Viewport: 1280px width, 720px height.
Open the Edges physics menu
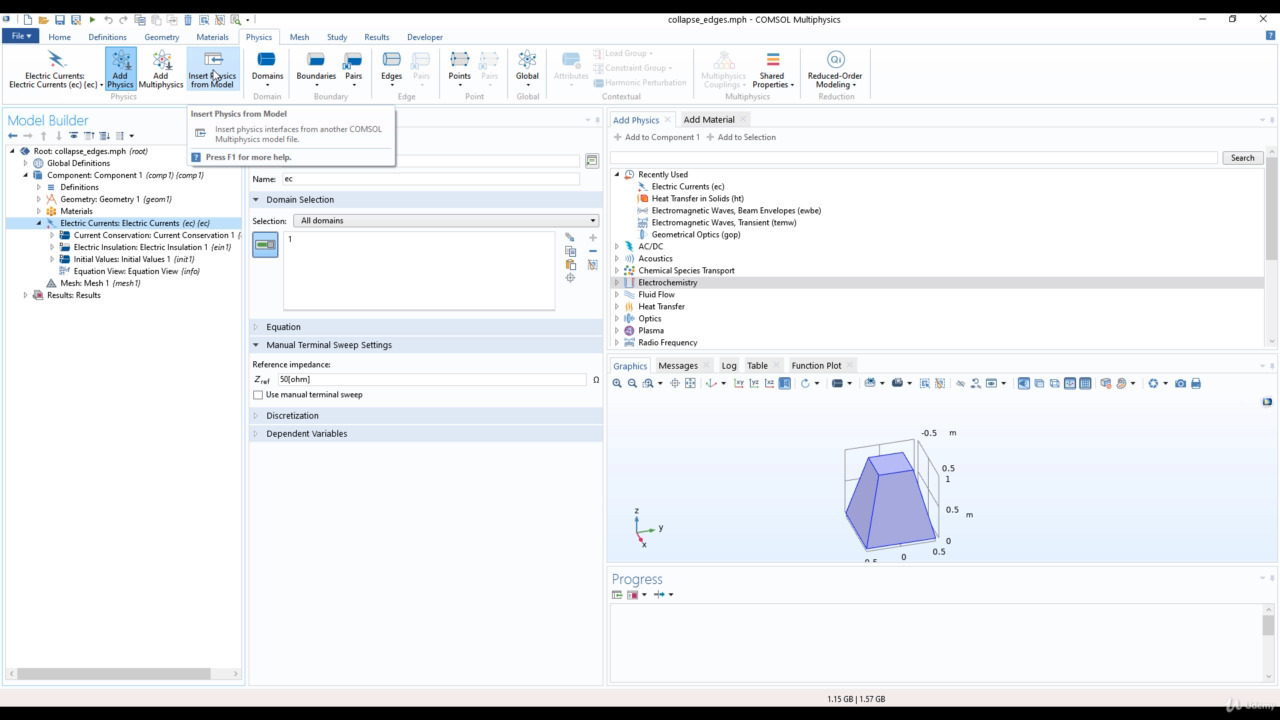pos(391,69)
